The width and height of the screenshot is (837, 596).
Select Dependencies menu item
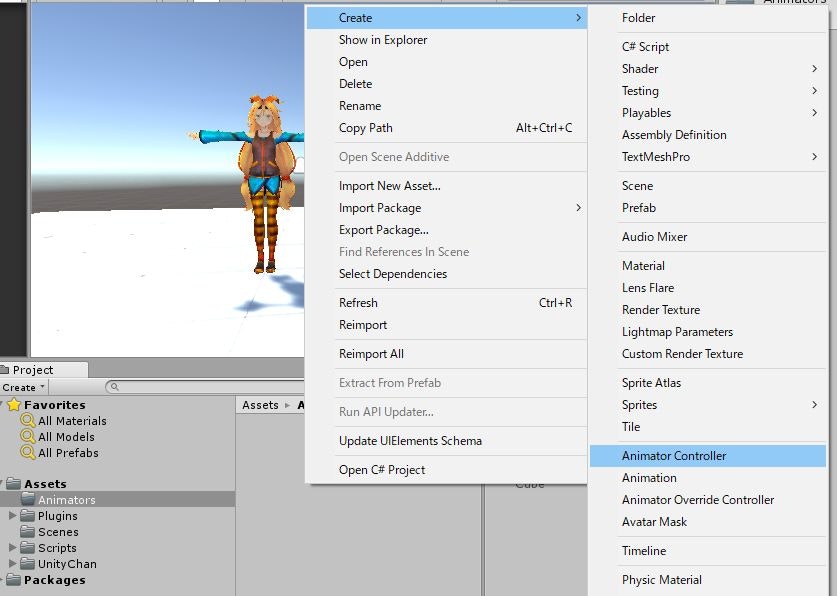pyautogui.click(x=447, y=274)
